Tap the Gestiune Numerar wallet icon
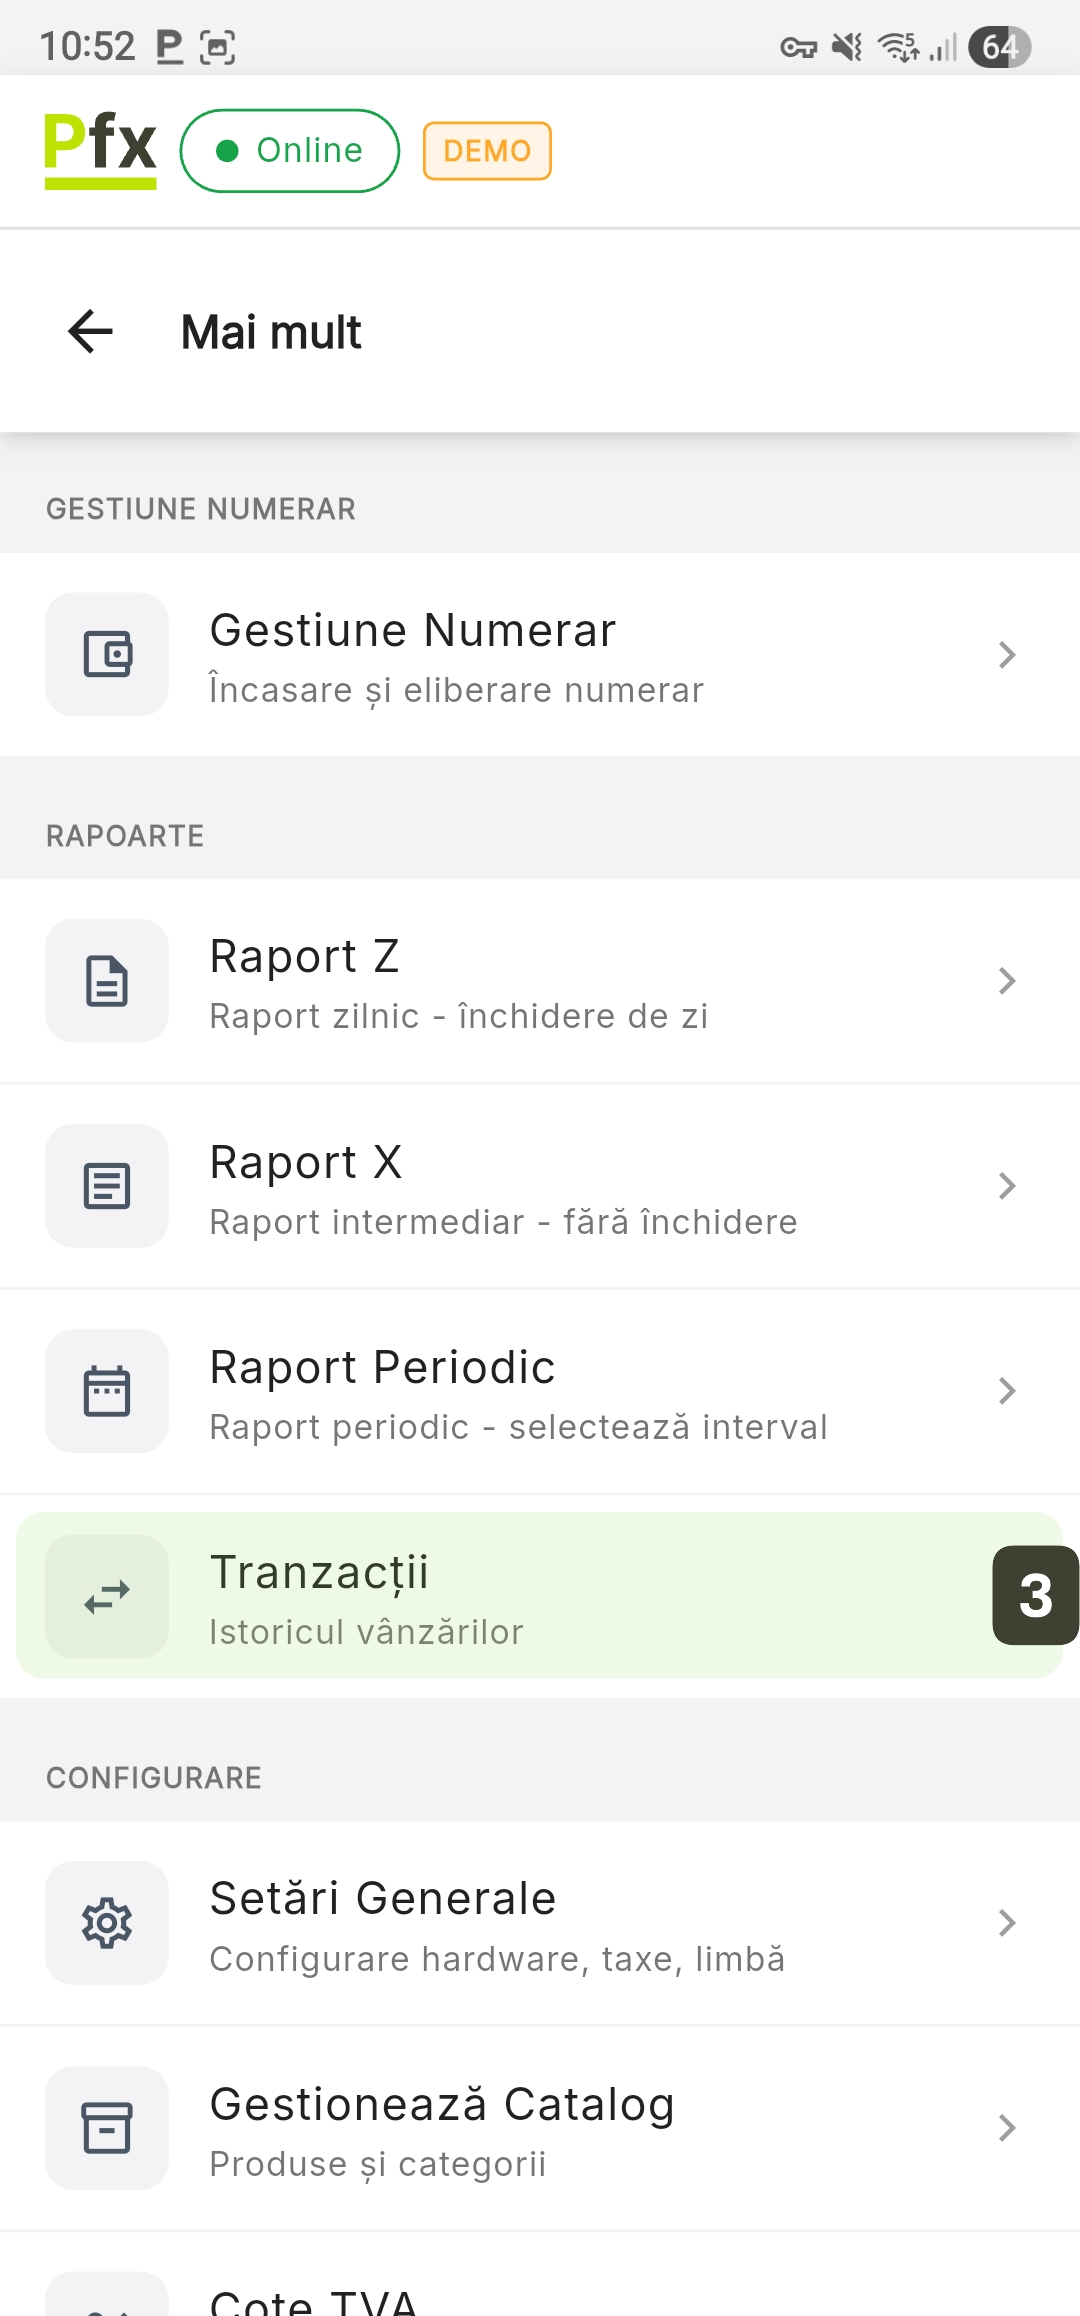The image size is (1080, 2316). 107,655
